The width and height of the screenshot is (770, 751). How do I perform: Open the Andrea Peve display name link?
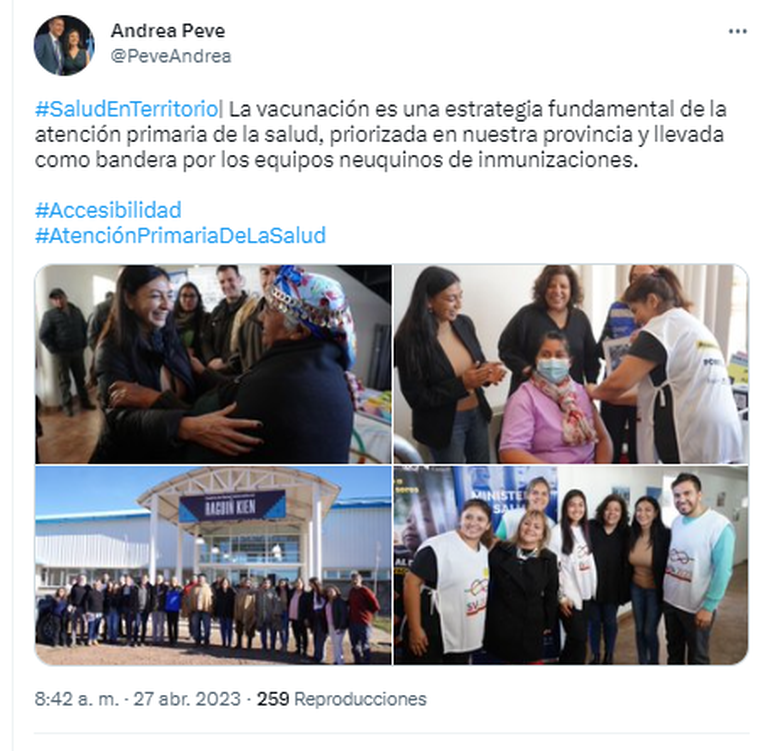coord(168,31)
